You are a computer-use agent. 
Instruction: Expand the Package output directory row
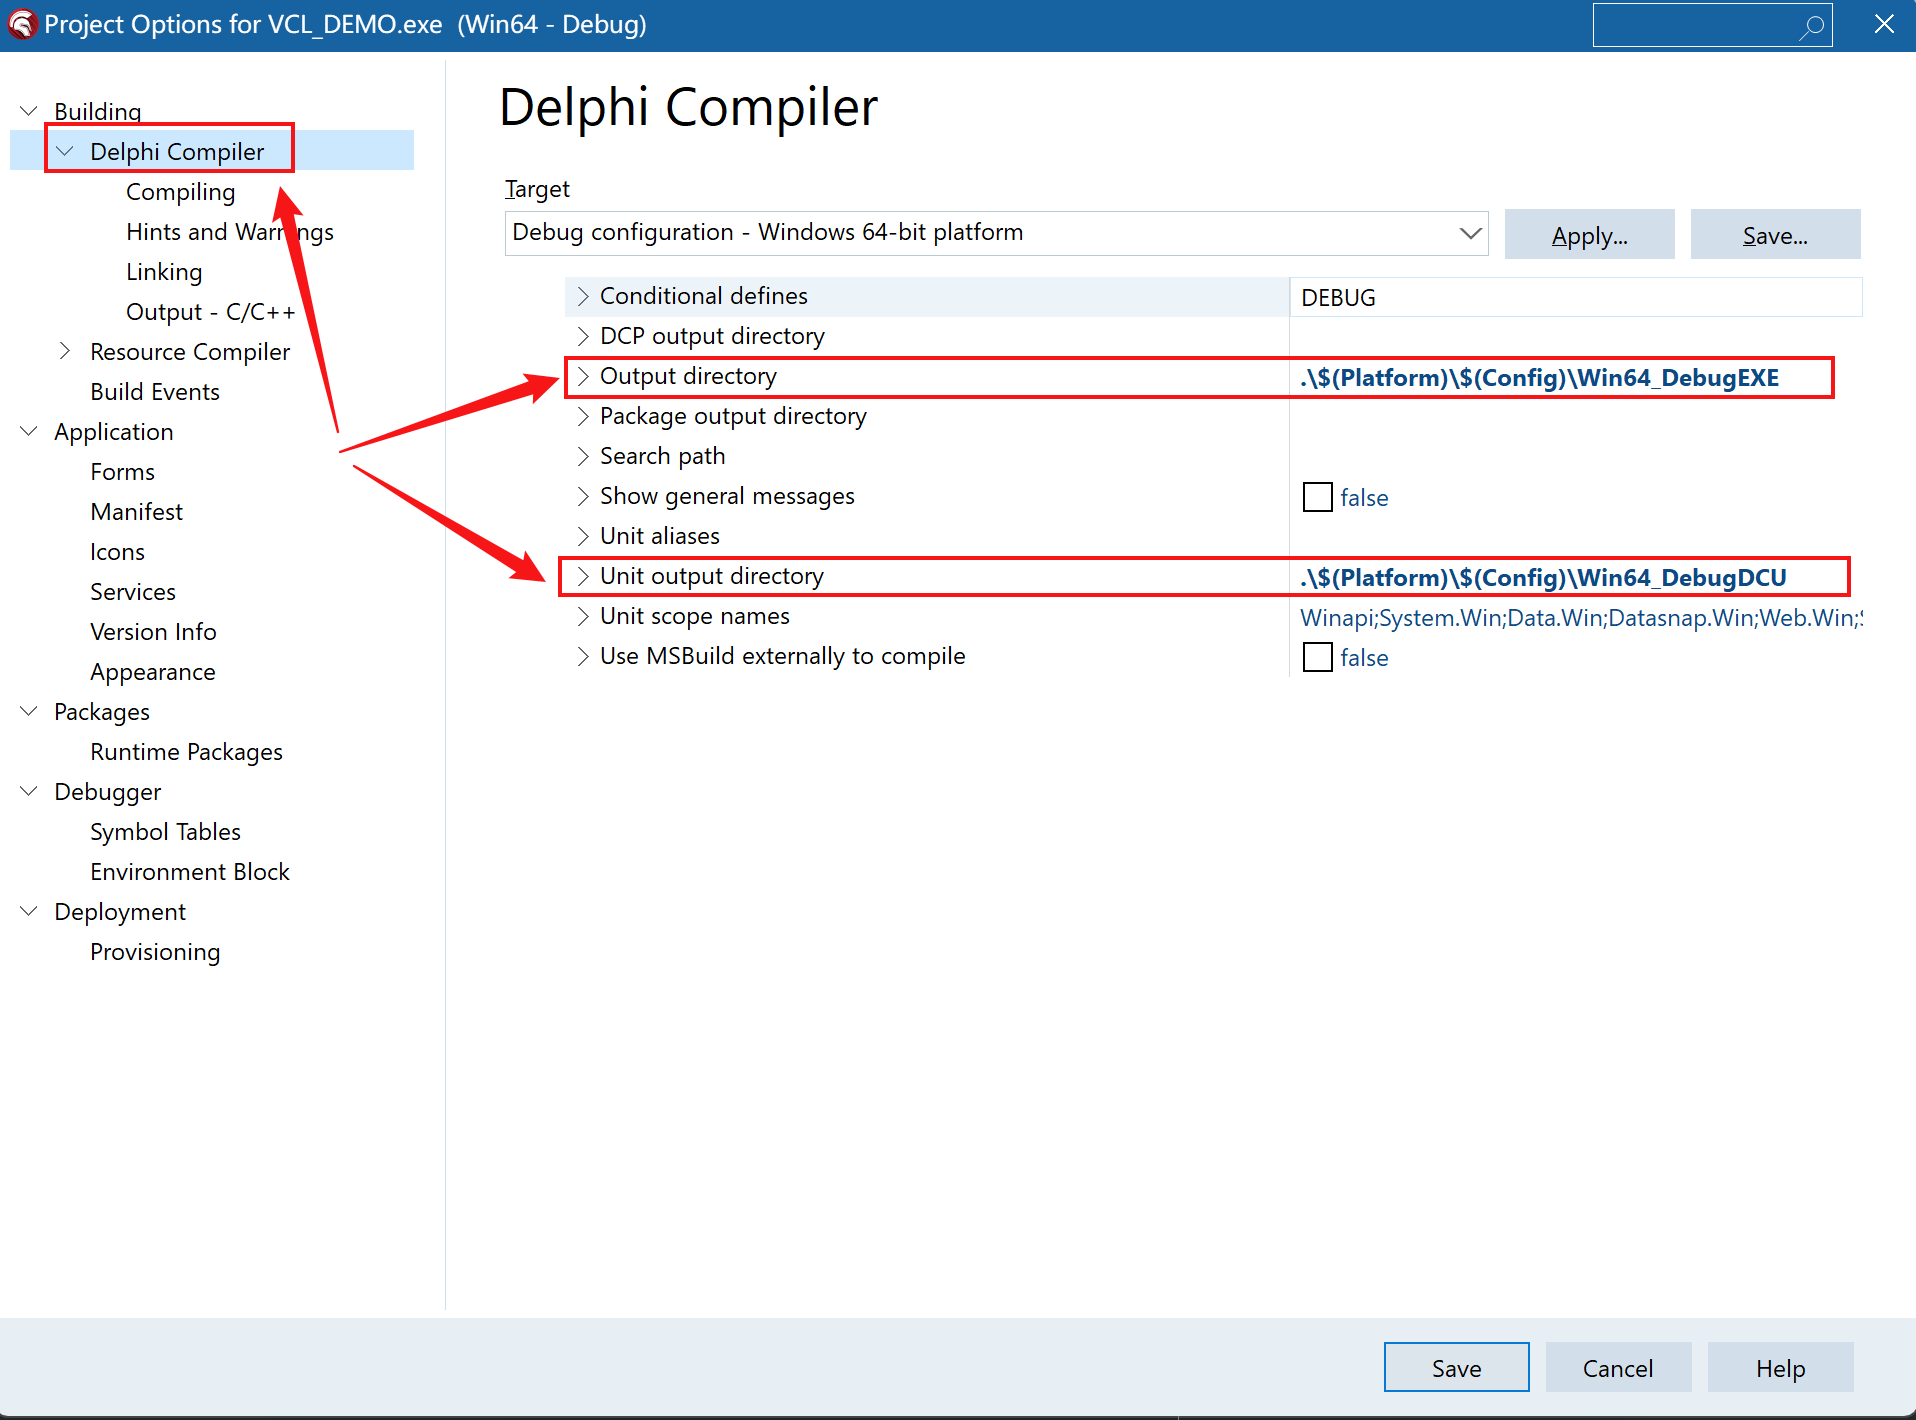583,416
